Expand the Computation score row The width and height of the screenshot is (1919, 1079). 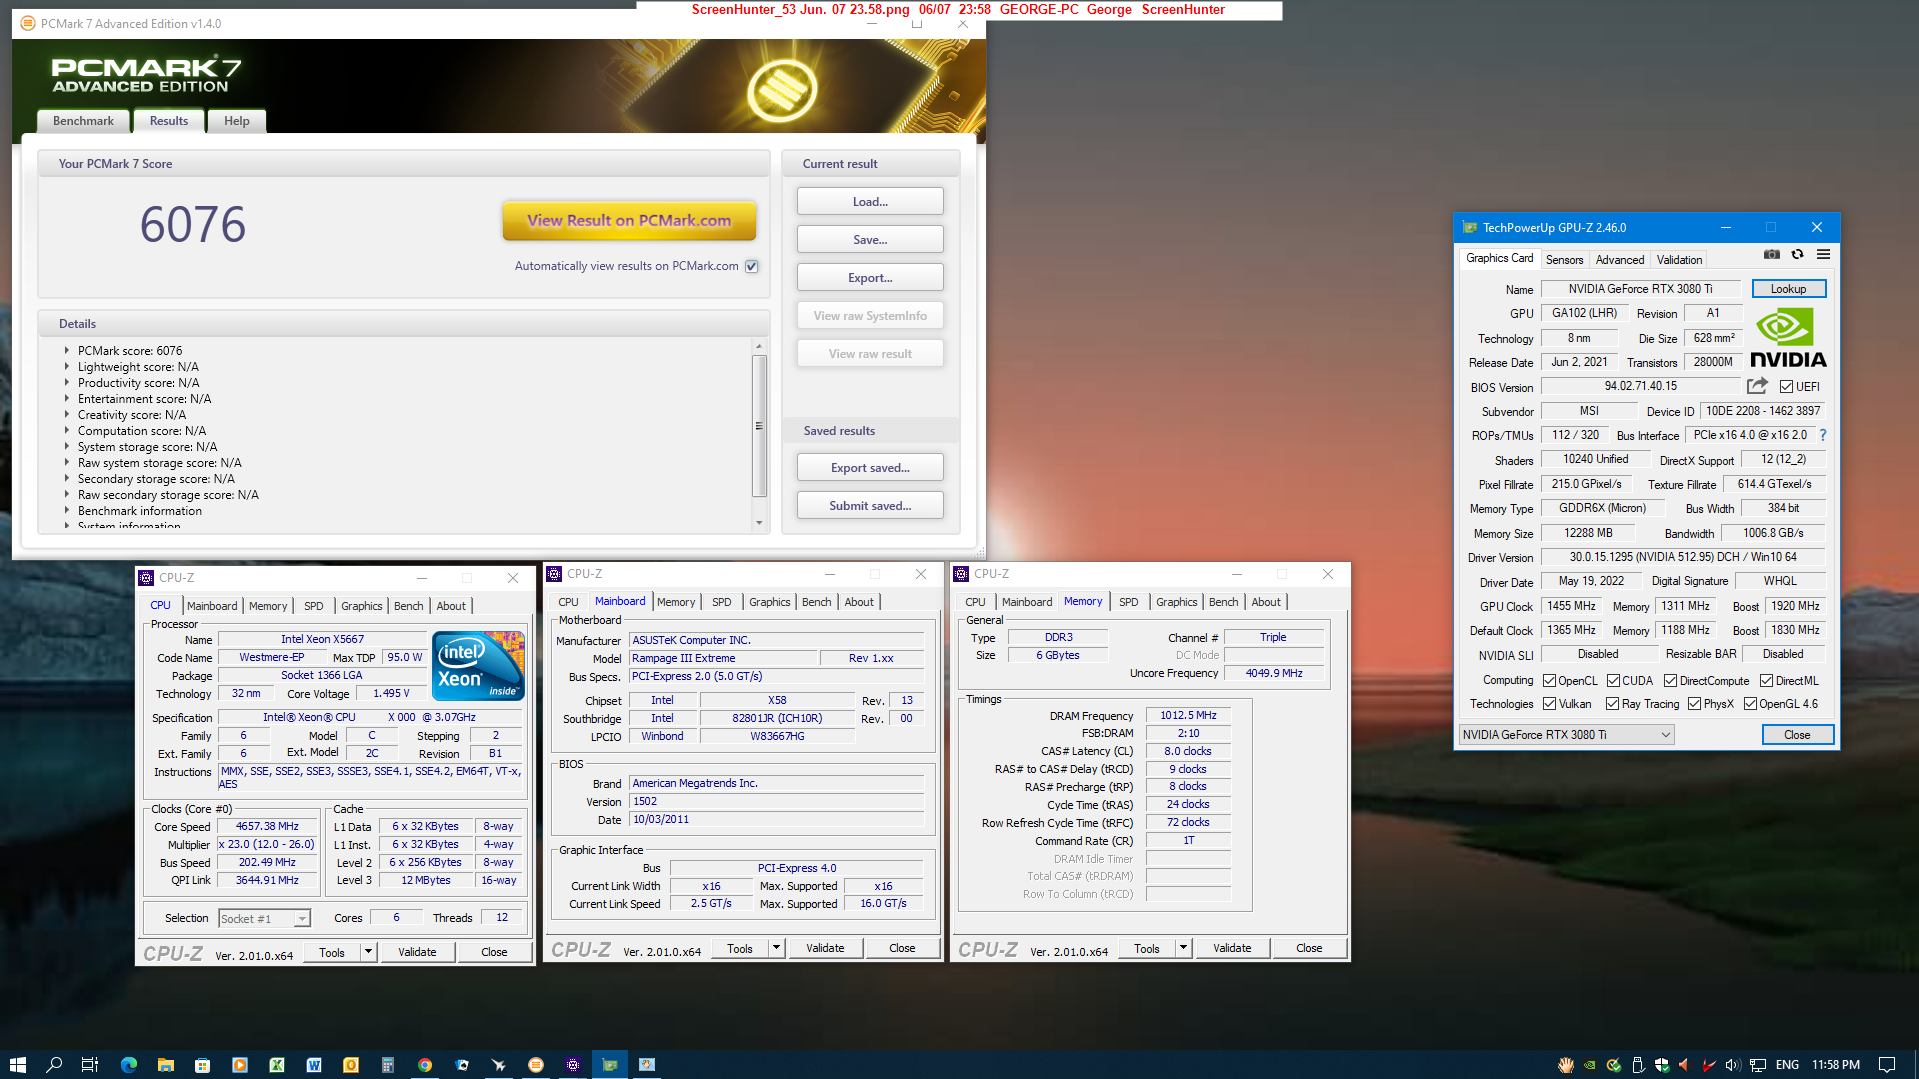tap(67, 431)
